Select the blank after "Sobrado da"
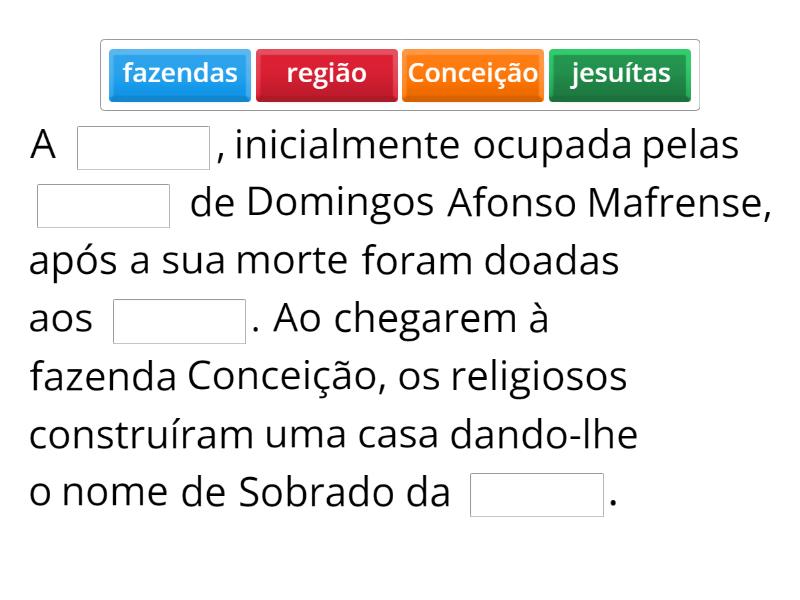Viewport: 800px width, 600px height. pos(537,495)
